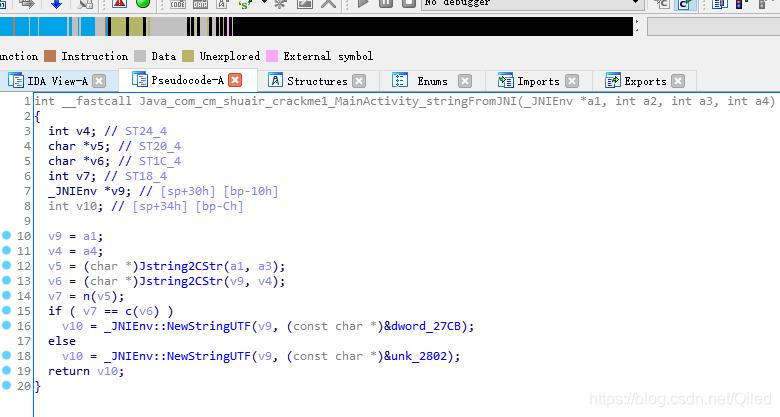Open the 'No debugger' dropdown

point(532,4)
